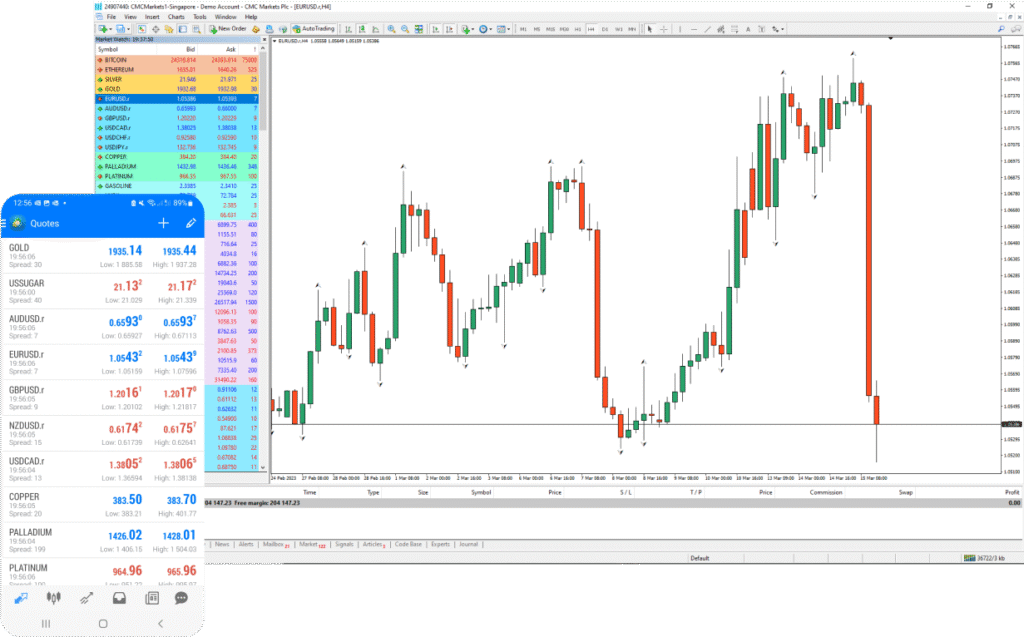Image resolution: width=1024 pixels, height=637 pixels.
Task: Open the Profiles toolbar icon
Action: click(x=120, y=29)
